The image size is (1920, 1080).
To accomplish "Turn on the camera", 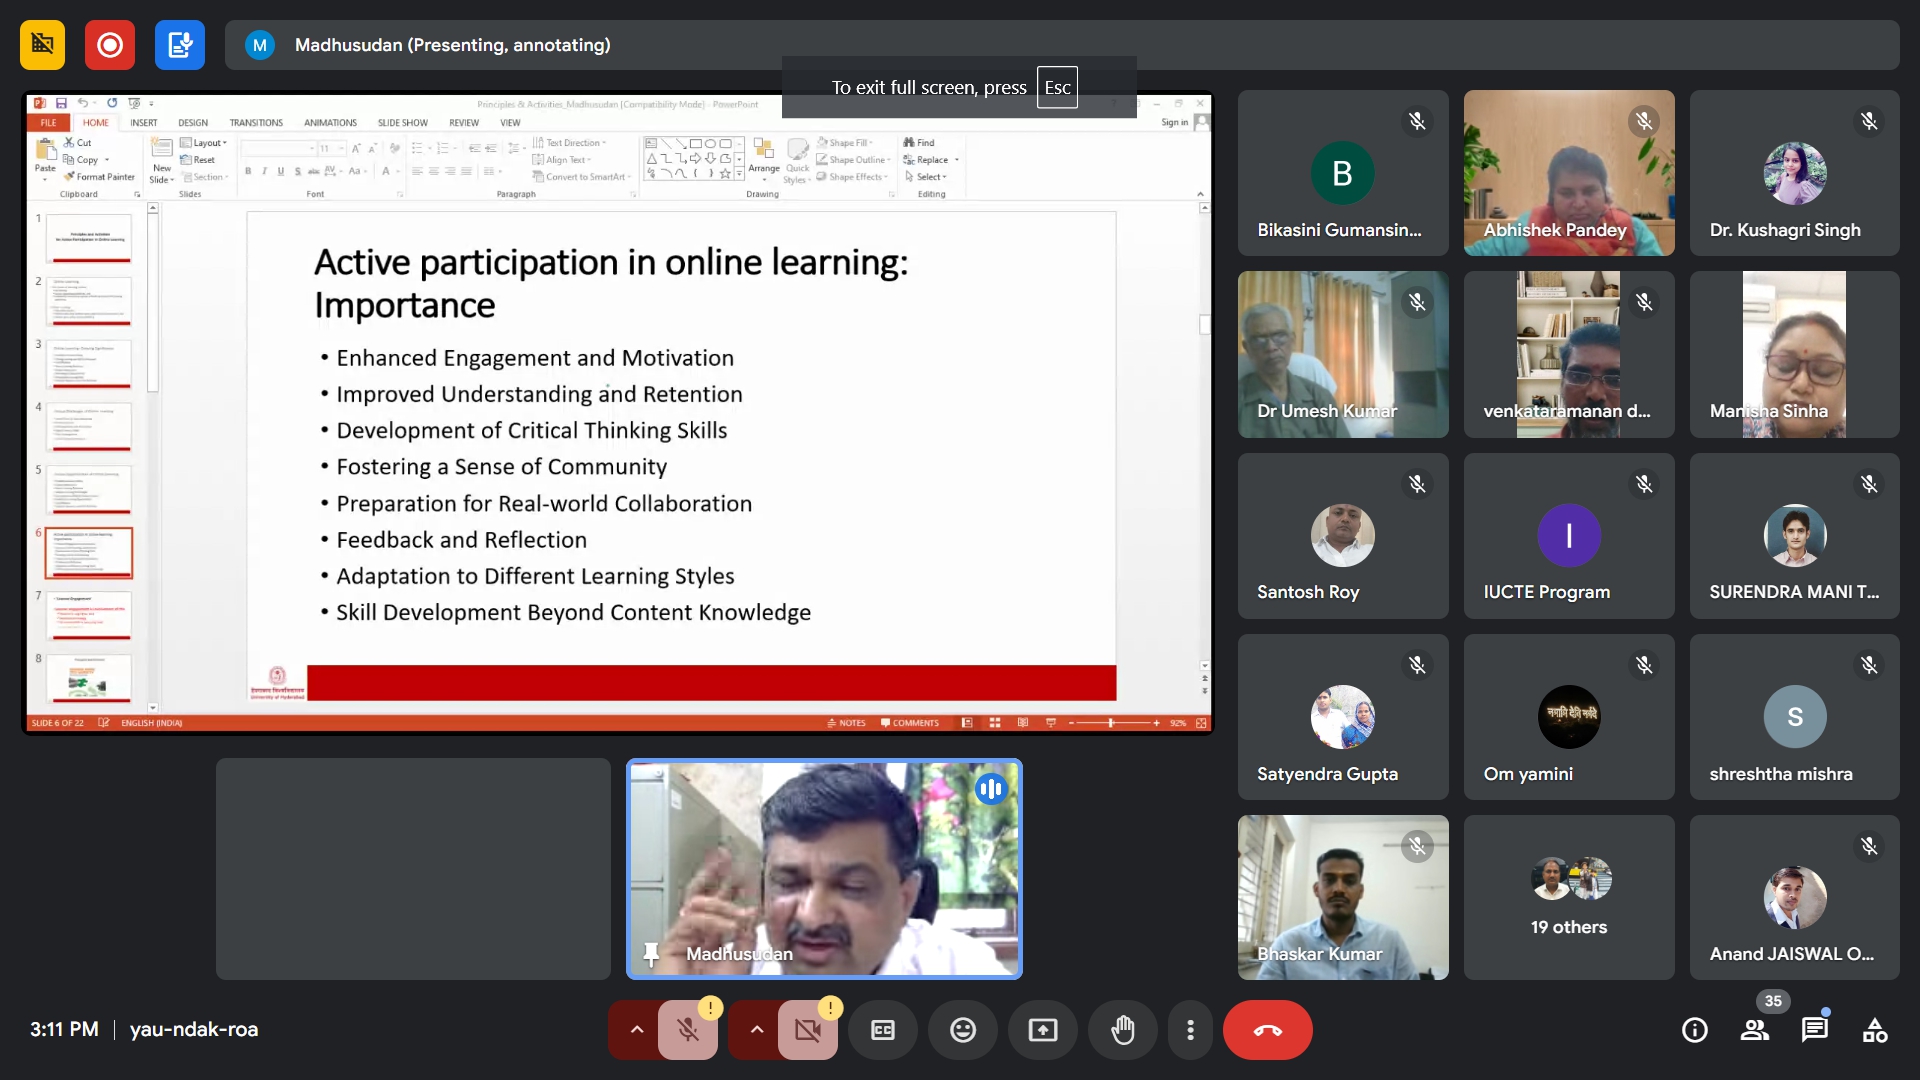I will (x=807, y=1030).
